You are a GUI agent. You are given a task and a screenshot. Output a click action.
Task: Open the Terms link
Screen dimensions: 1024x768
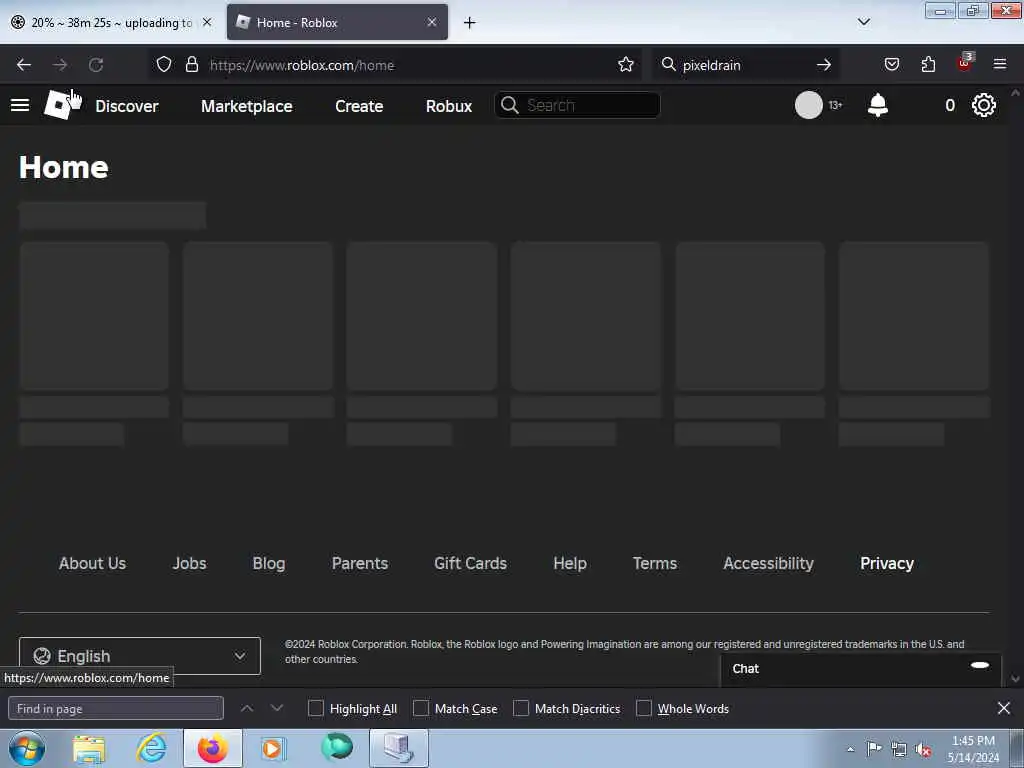pos(655,563)
